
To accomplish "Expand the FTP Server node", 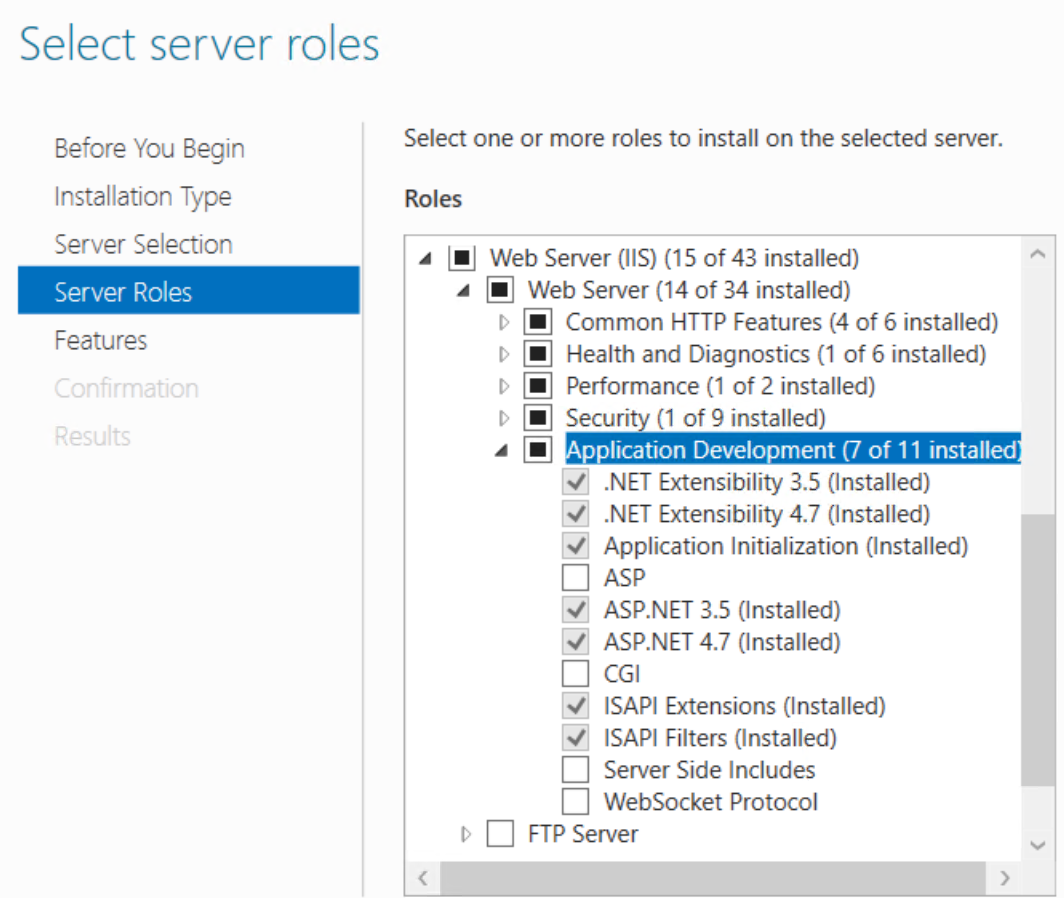I will 464,833.
